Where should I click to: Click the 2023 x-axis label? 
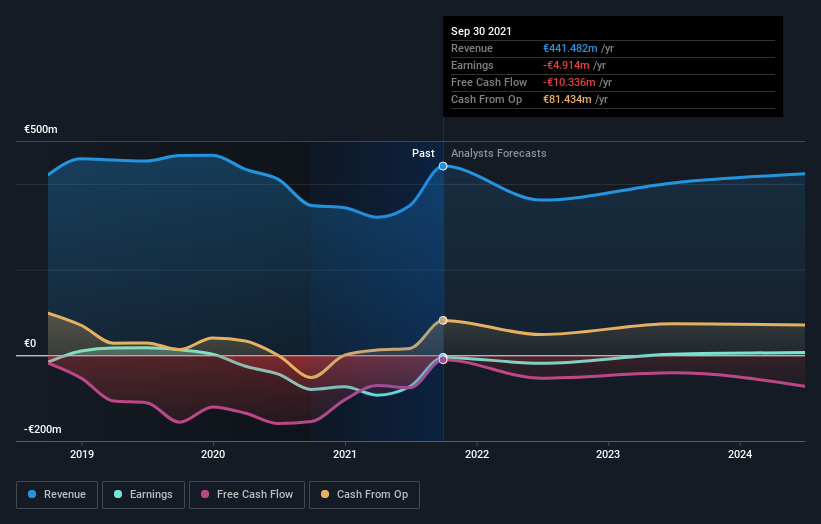(x=608, y=454)
